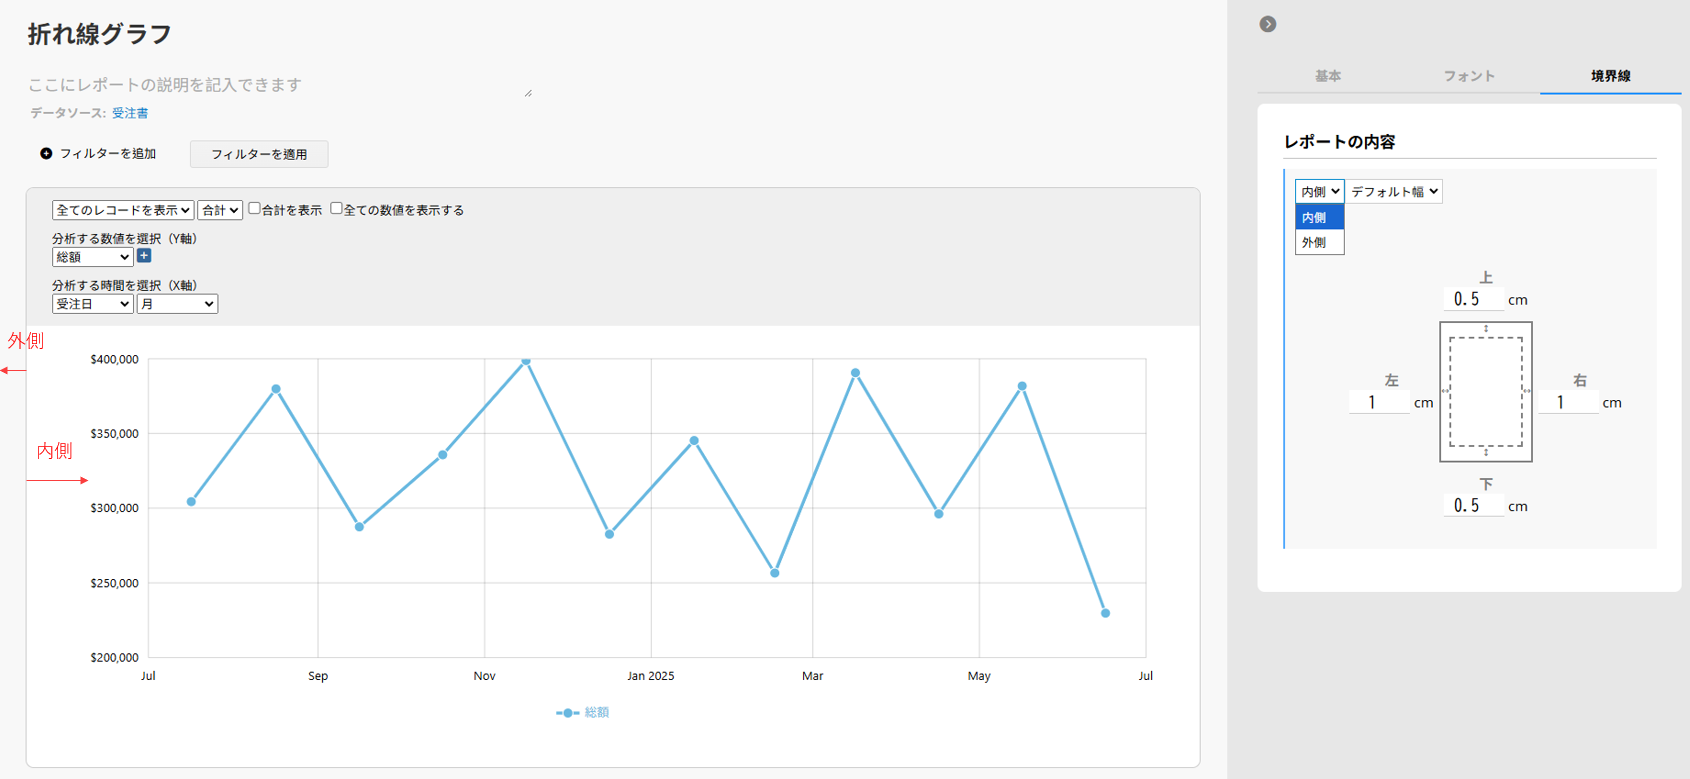Click the 上 margin input field

(1472, 299)
